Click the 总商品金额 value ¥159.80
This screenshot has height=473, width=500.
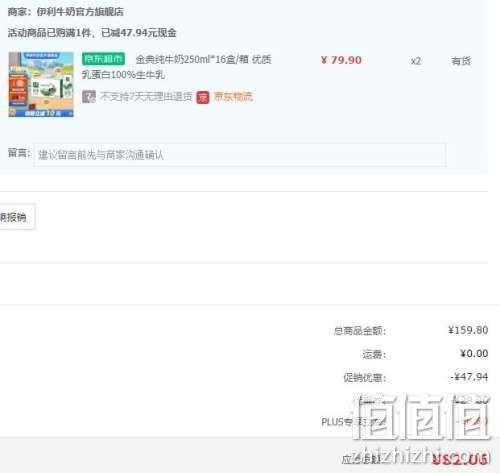click(468, 330)
